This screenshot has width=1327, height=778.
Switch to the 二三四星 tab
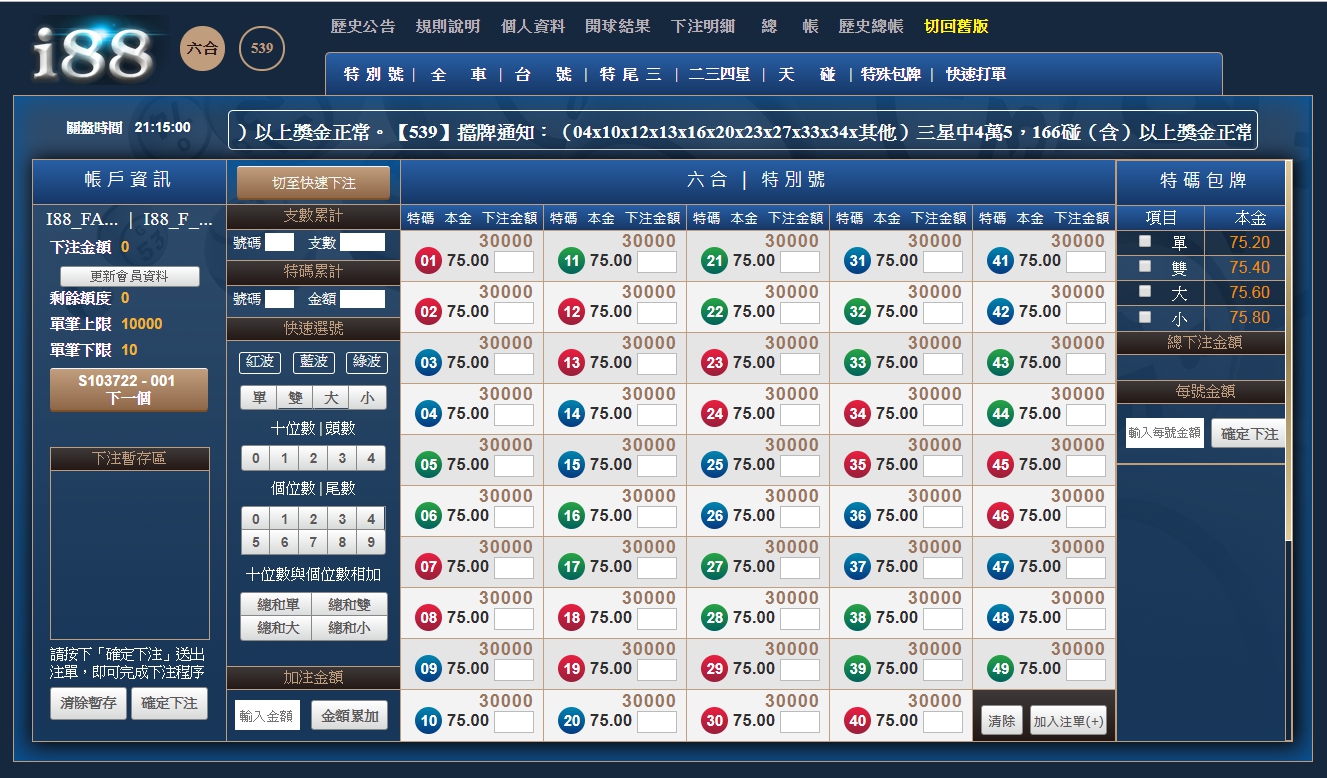pyautogui.click(x=719, y=74)
